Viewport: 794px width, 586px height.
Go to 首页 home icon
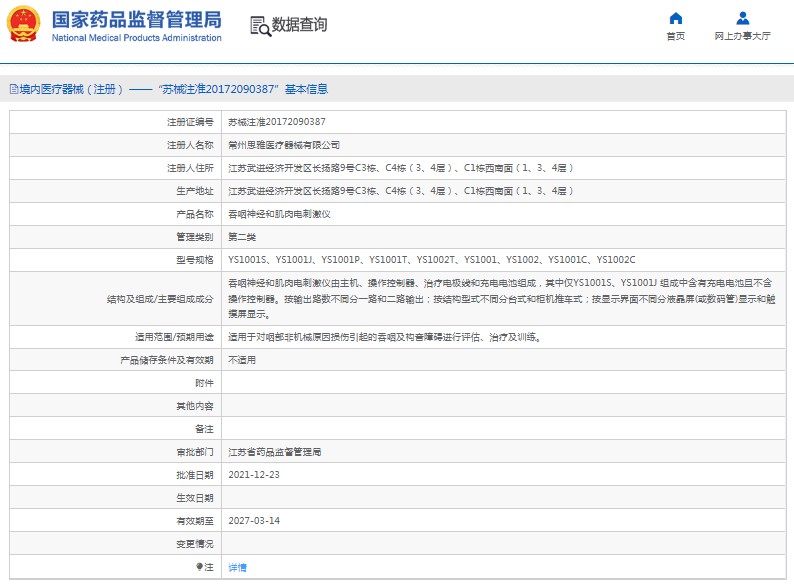tap(676, 19)
